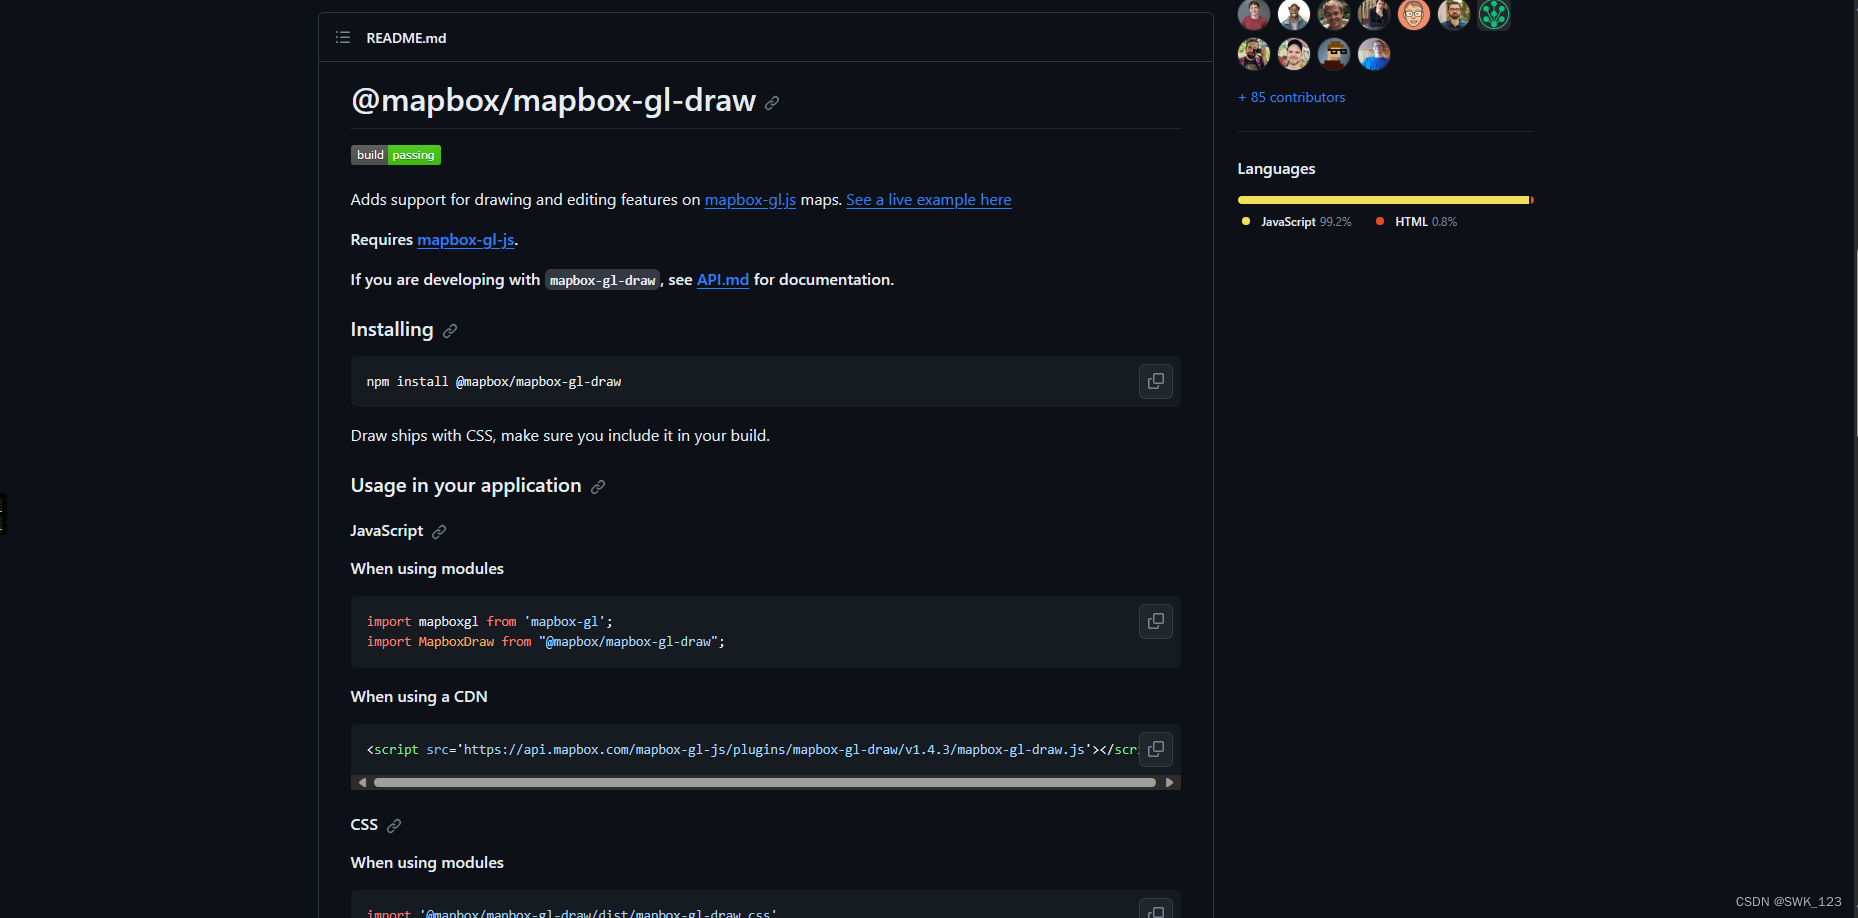Open the second-row first contributor avatar

[x=1254, y=54]
